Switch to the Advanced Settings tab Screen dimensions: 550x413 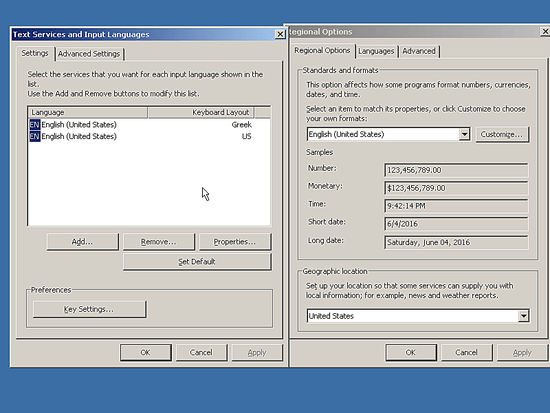click(89, 54)
